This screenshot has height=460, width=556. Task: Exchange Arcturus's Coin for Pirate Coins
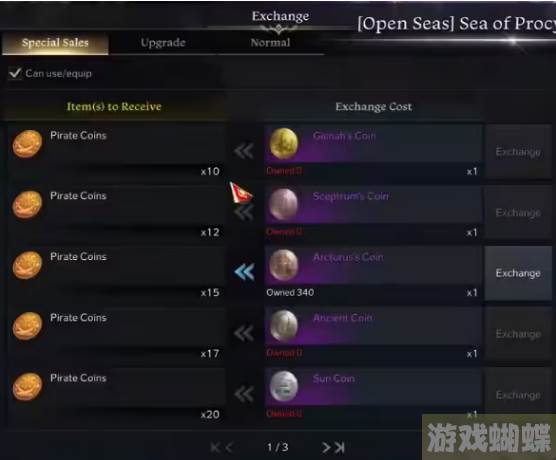point(518,273)
